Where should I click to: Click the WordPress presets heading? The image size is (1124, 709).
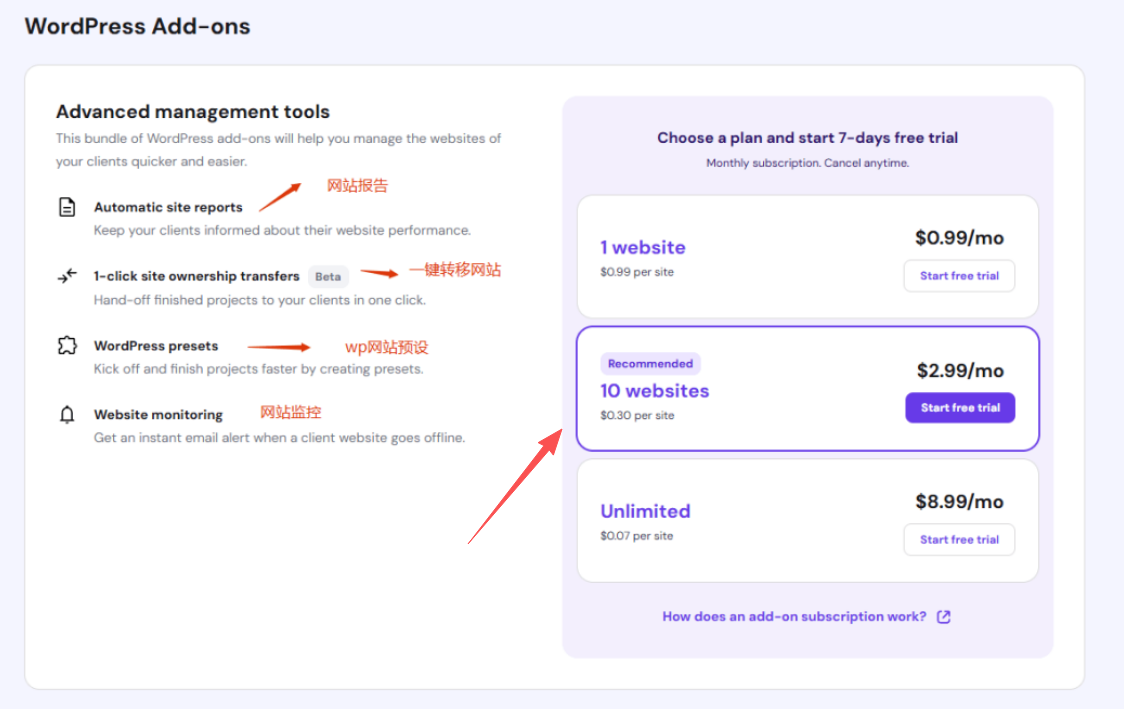coord(156,346)
